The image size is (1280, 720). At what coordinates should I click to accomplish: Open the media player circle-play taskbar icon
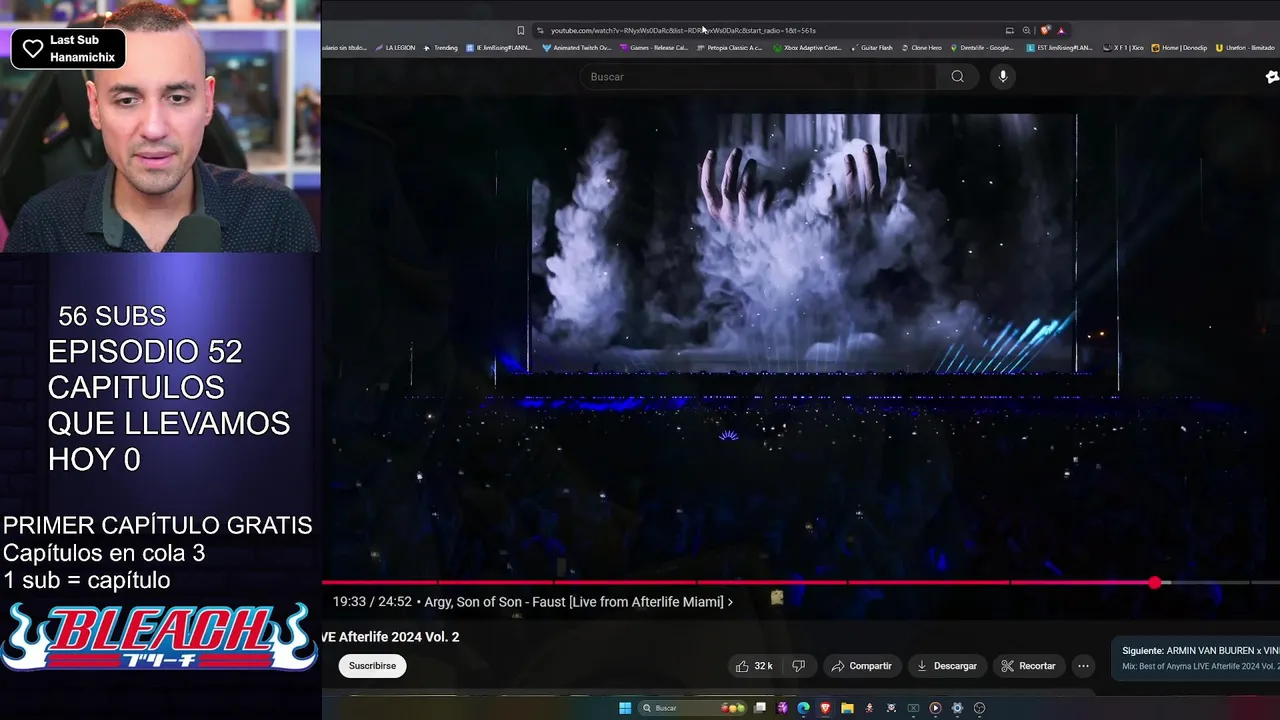point(935,708)
